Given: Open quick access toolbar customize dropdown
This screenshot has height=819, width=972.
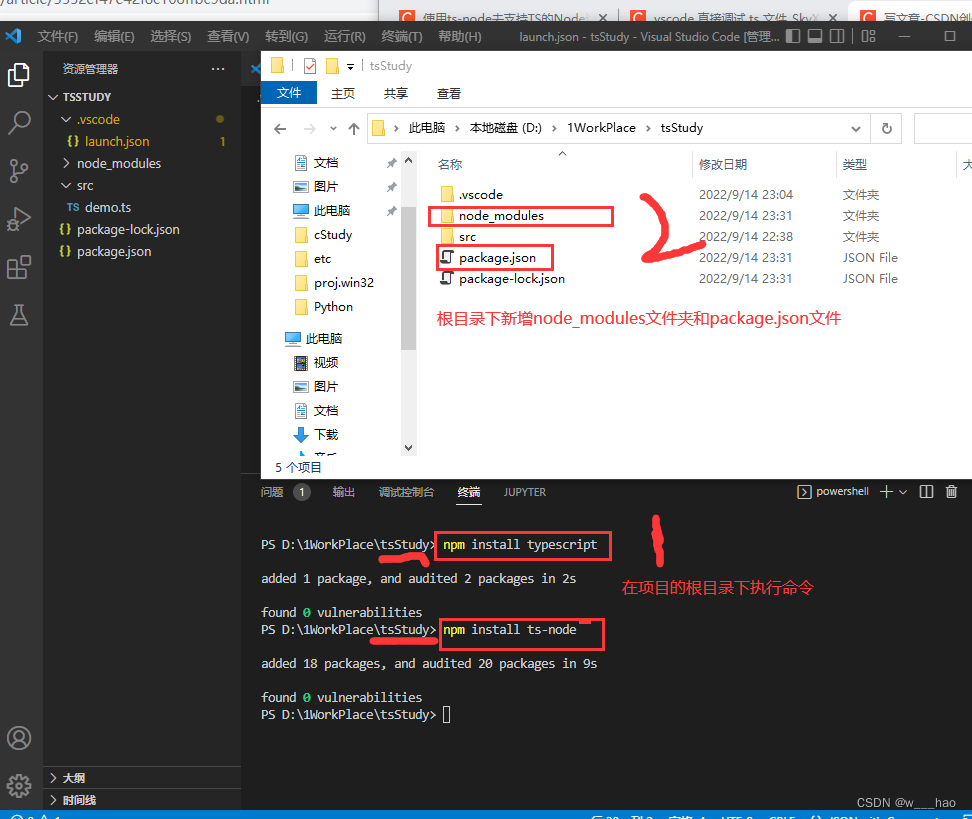Looking at the screenshot, I should coord(350,66).
